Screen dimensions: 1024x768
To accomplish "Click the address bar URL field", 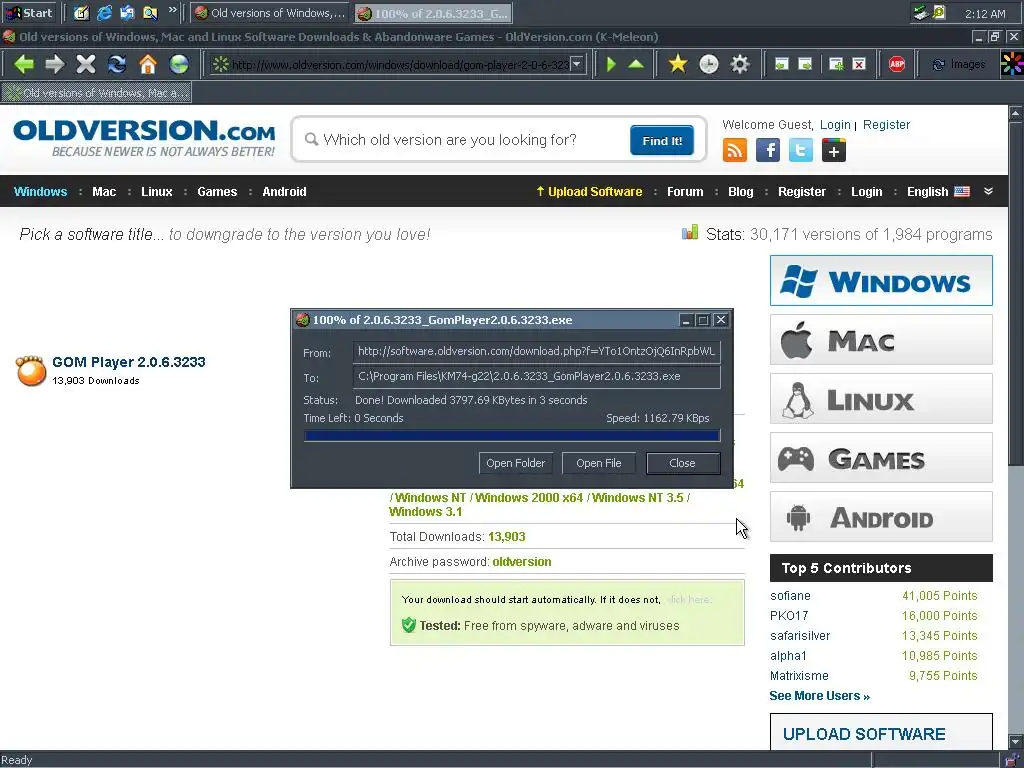I will pyautogui.click(x=400, y=64).
